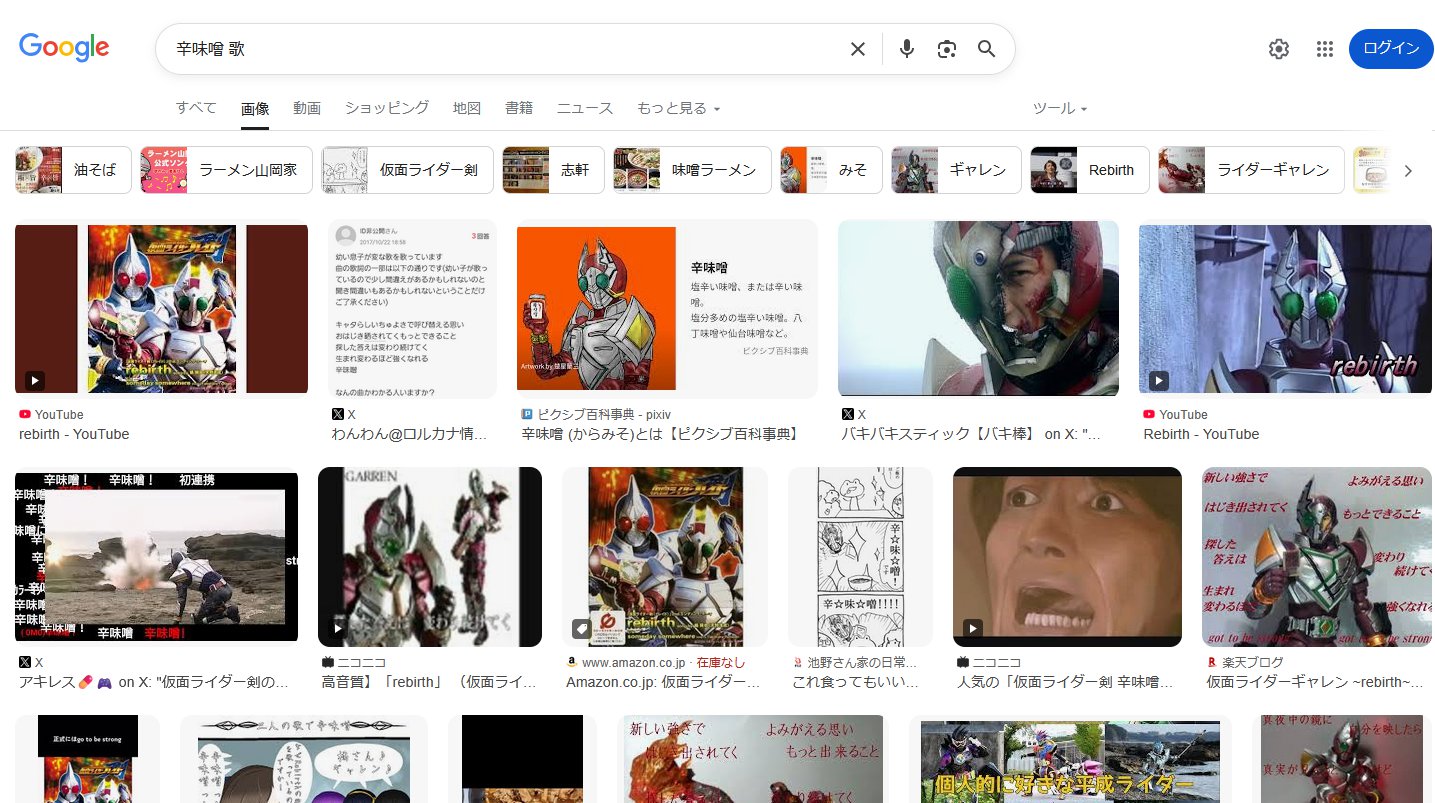Open Rebirth YouTube Garren closeup thumbnail
Image resolution: width=1435 pixels, height=803 pixels.
tap(1285, 309)
